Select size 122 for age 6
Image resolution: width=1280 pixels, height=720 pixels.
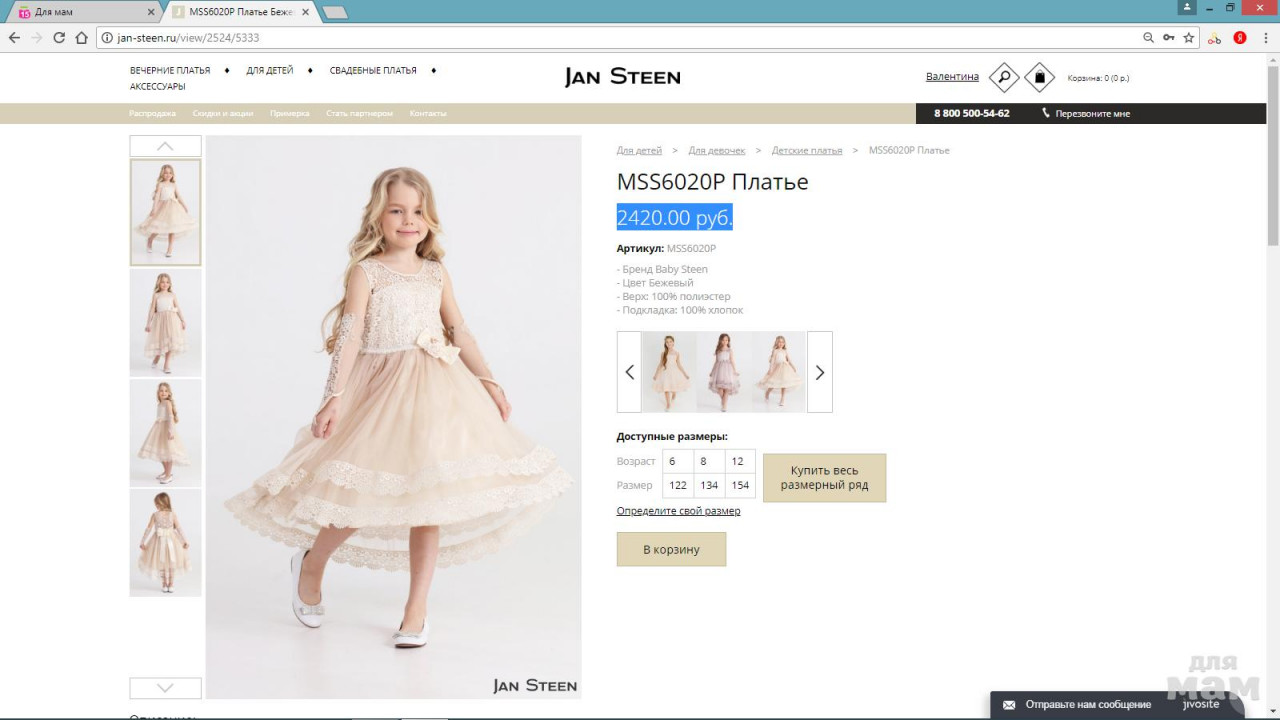[x=678, y=485]
